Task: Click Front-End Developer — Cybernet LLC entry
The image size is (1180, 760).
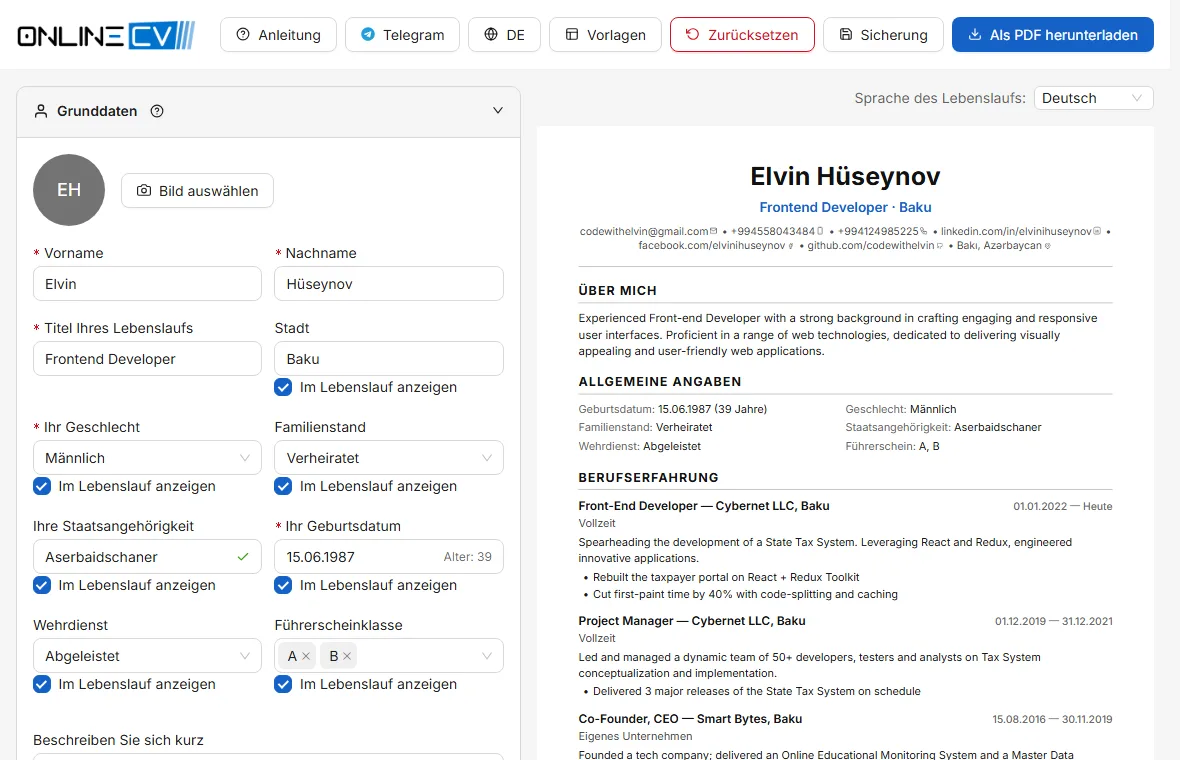Action: point(704,506)
